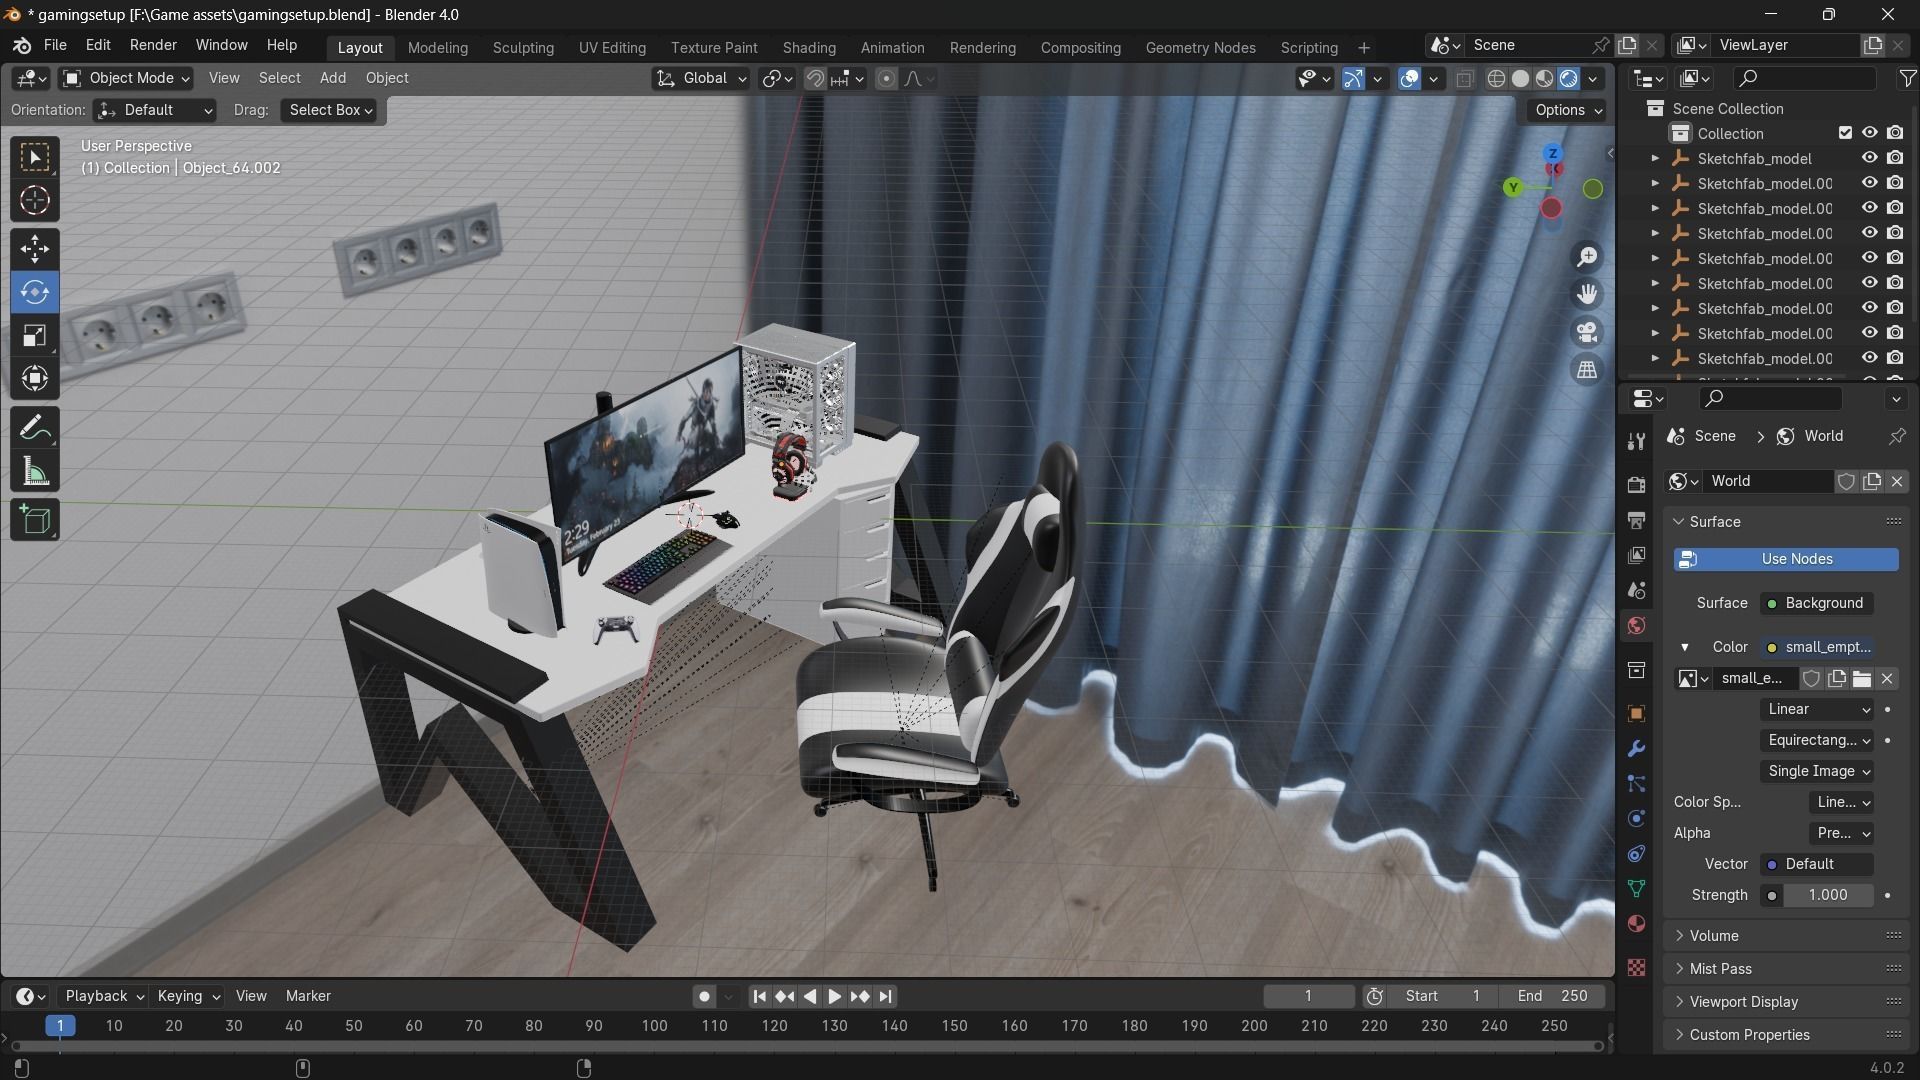The image size is (1920, 1080).
Task: Select the Select Box tool
Action: click(x=35, y=157)
